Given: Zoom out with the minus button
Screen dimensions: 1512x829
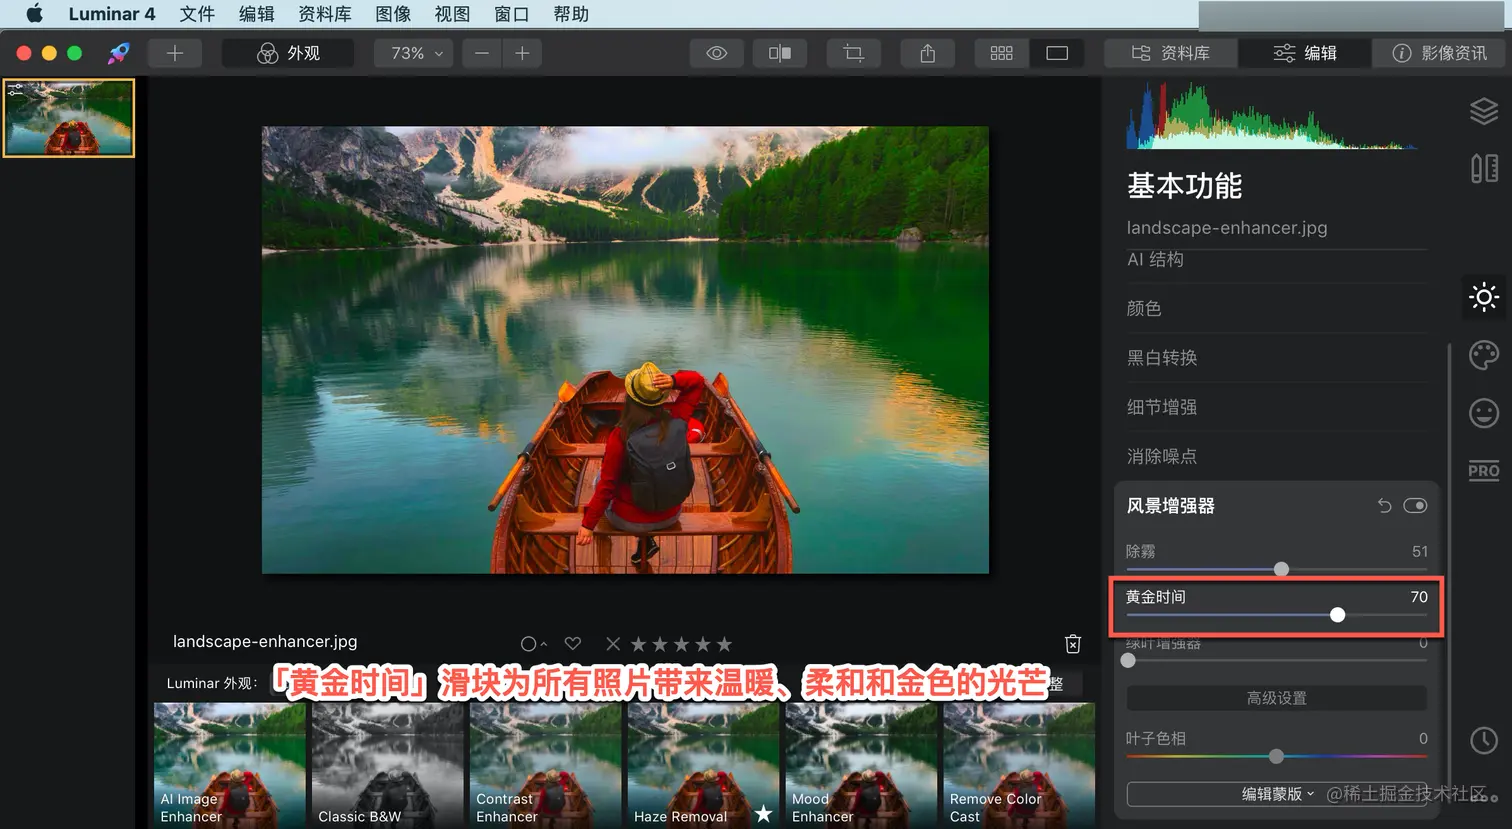Looking at the screenshot, I should [x=482, y=53].
